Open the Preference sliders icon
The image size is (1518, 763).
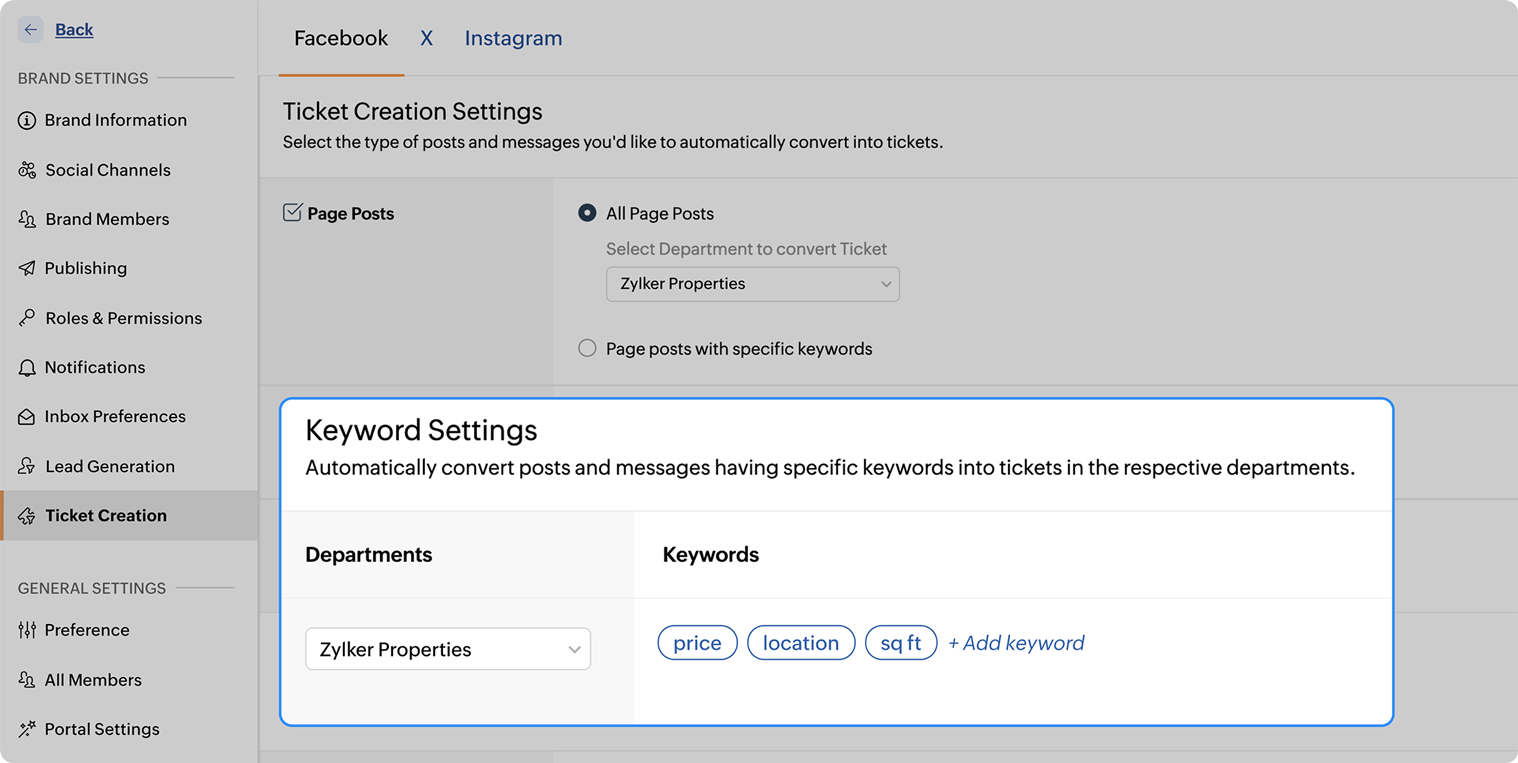26,630
